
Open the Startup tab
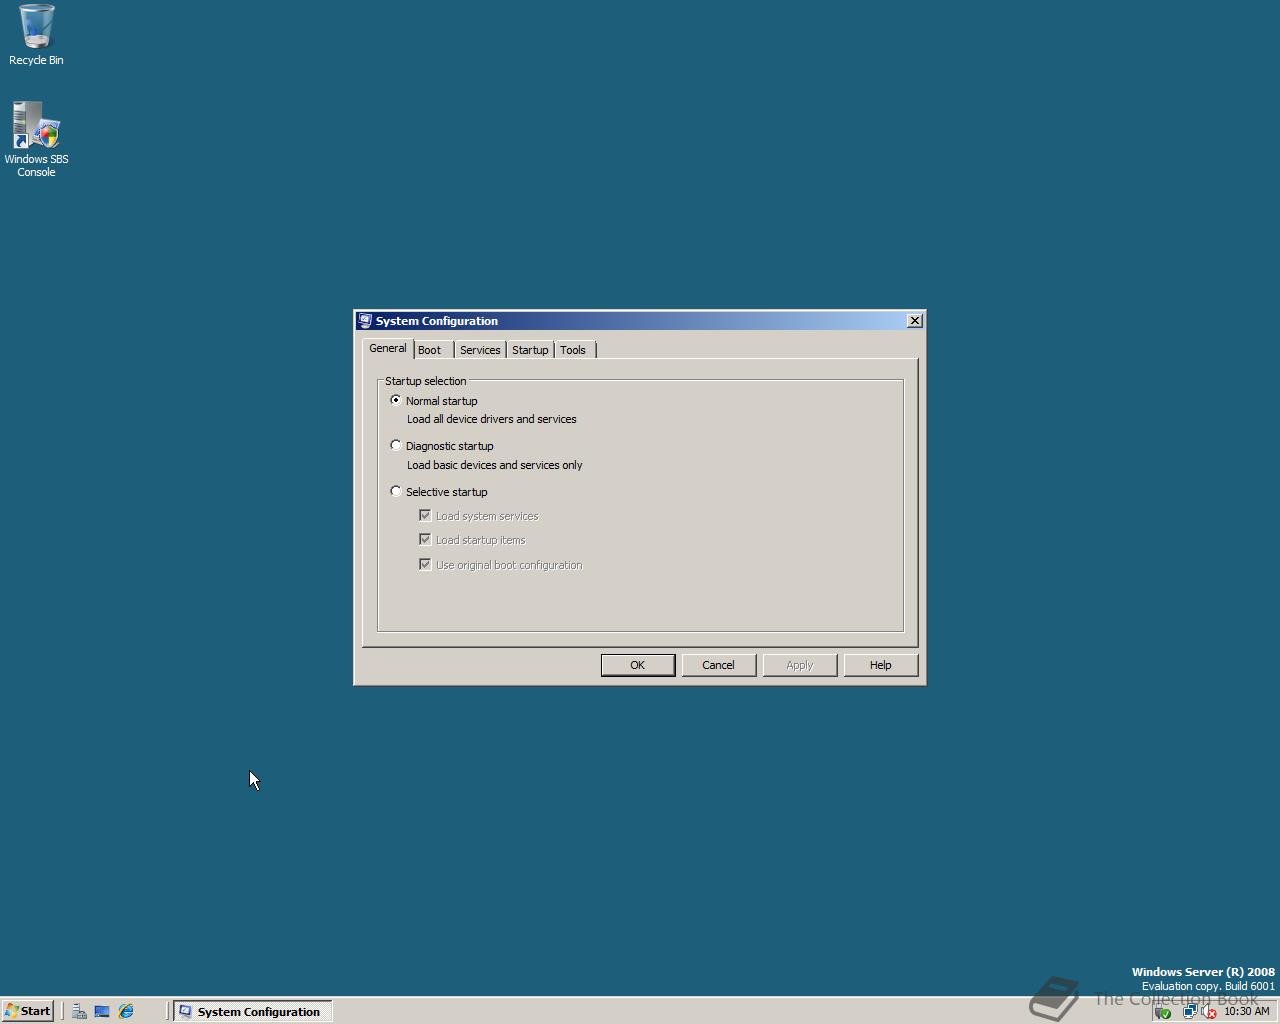(x=530, y=350)
